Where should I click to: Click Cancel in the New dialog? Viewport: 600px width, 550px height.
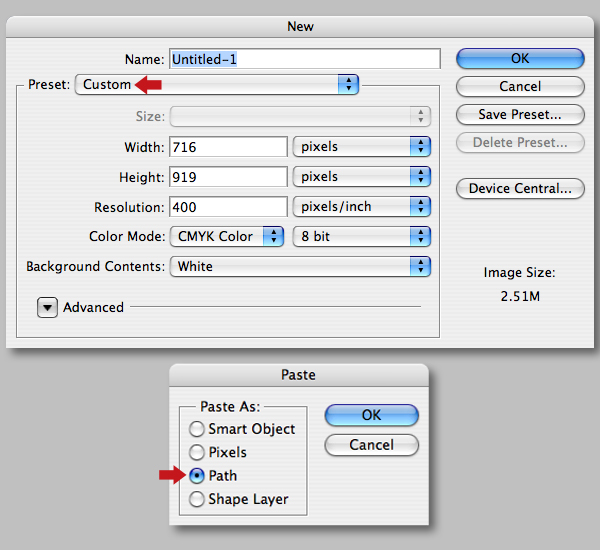point(520,86)
